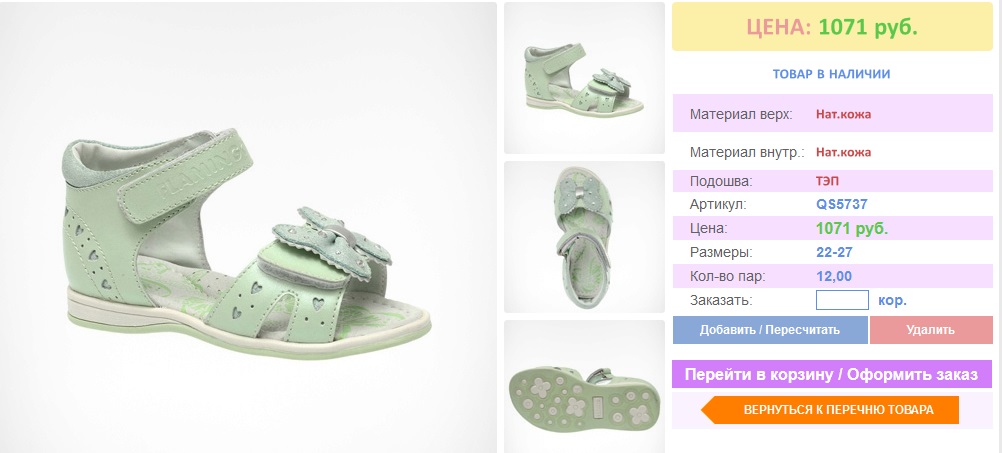Return using Вернуться к перечню товара arrow
The image size is (1002, 453).
pos(830,410)
